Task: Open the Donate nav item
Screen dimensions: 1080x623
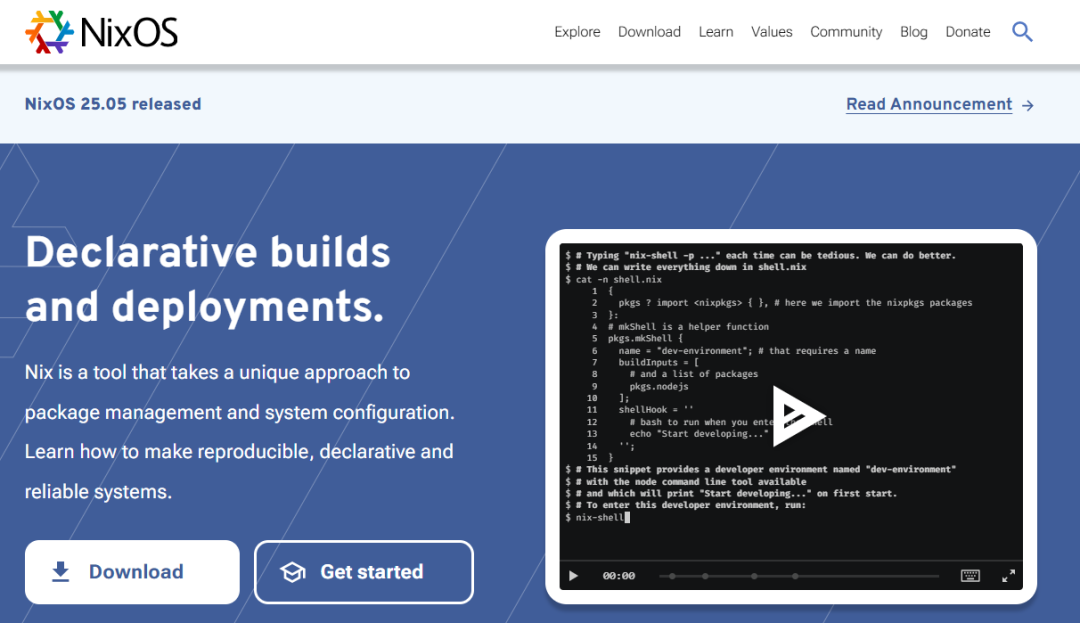Action: (968, 32)
